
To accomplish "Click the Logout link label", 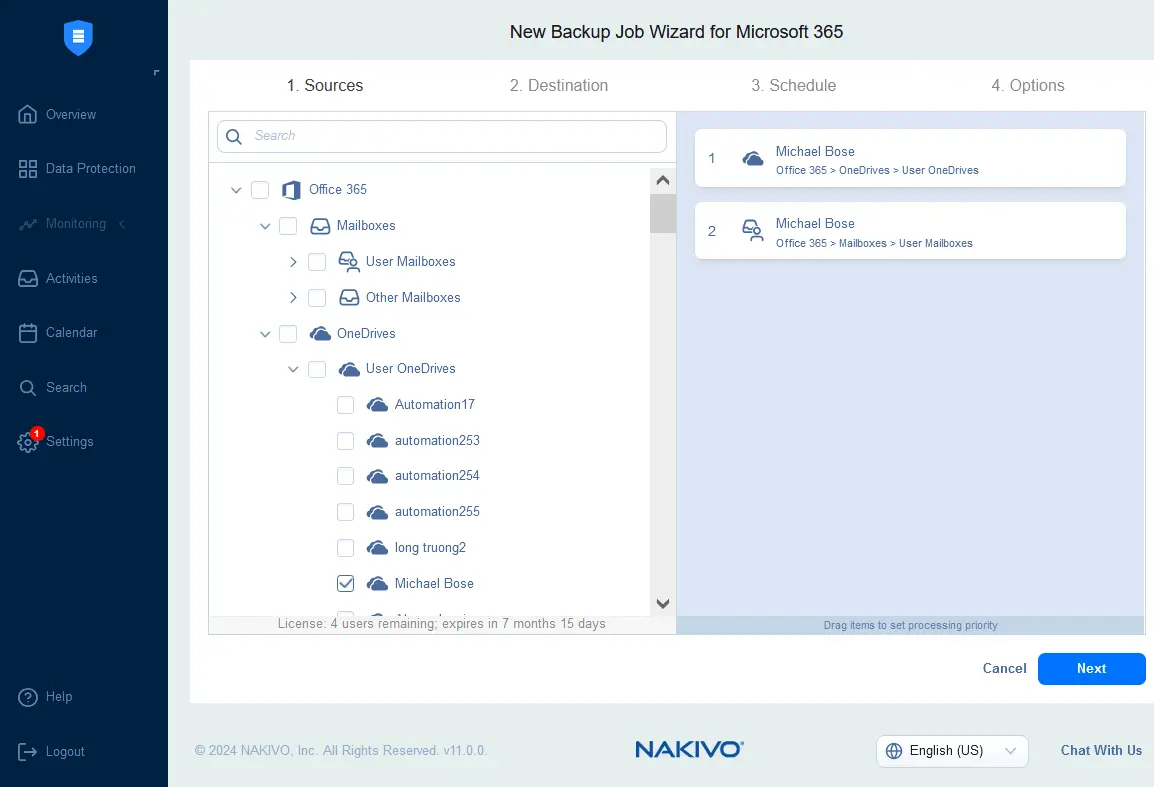I will pos(65,752).
